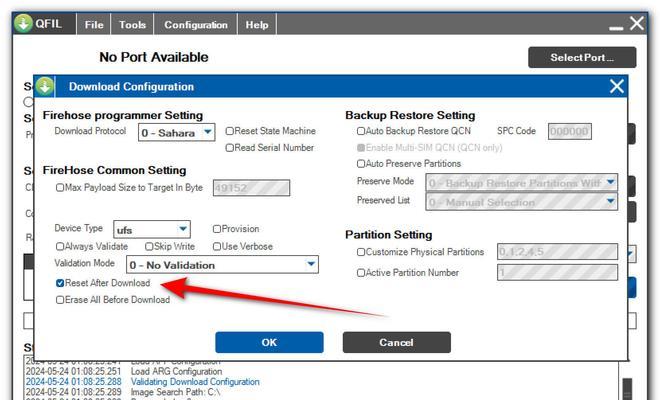Toggle the Skip Write checkbox

pos(149,246)
